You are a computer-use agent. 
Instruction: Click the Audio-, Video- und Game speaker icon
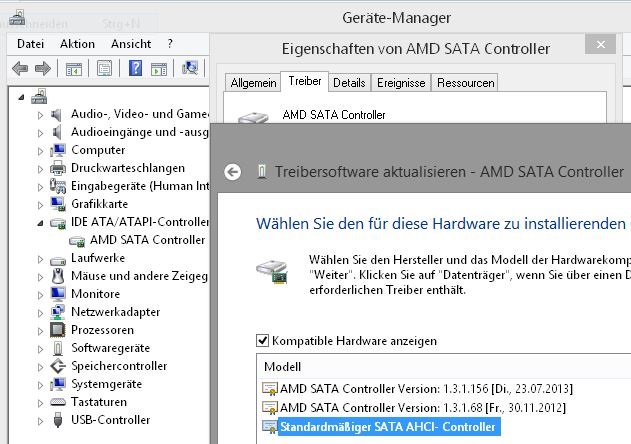[57, 115]
